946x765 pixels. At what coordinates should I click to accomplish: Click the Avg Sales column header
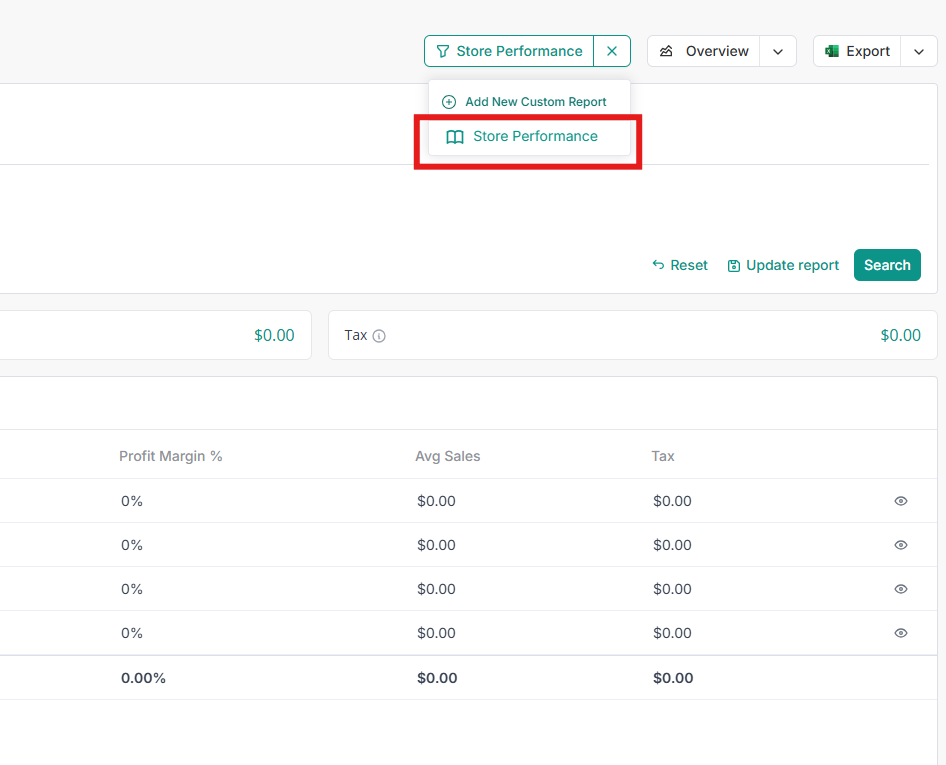click(x=447, y=456)
